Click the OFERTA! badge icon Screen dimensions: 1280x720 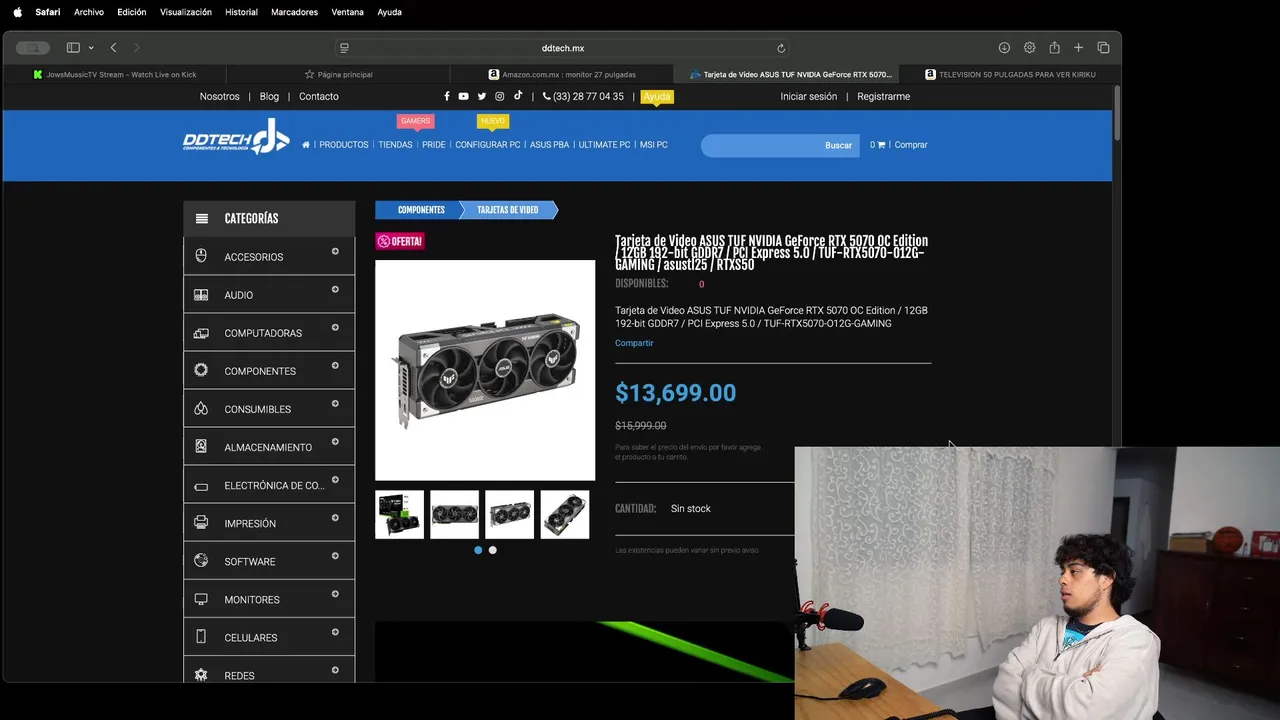point(400,241)
